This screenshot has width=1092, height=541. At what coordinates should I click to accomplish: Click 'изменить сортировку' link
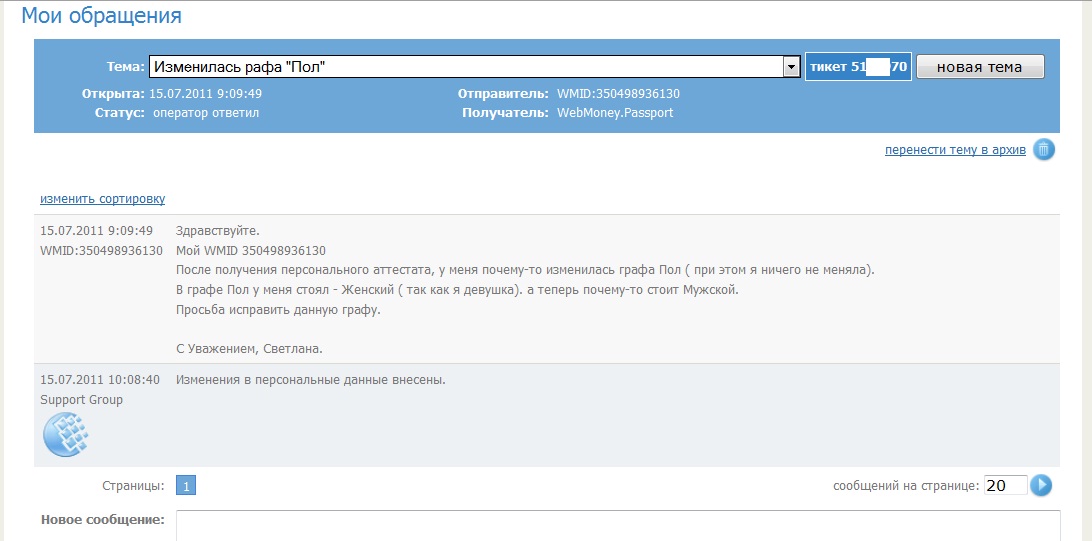point(102,199)
